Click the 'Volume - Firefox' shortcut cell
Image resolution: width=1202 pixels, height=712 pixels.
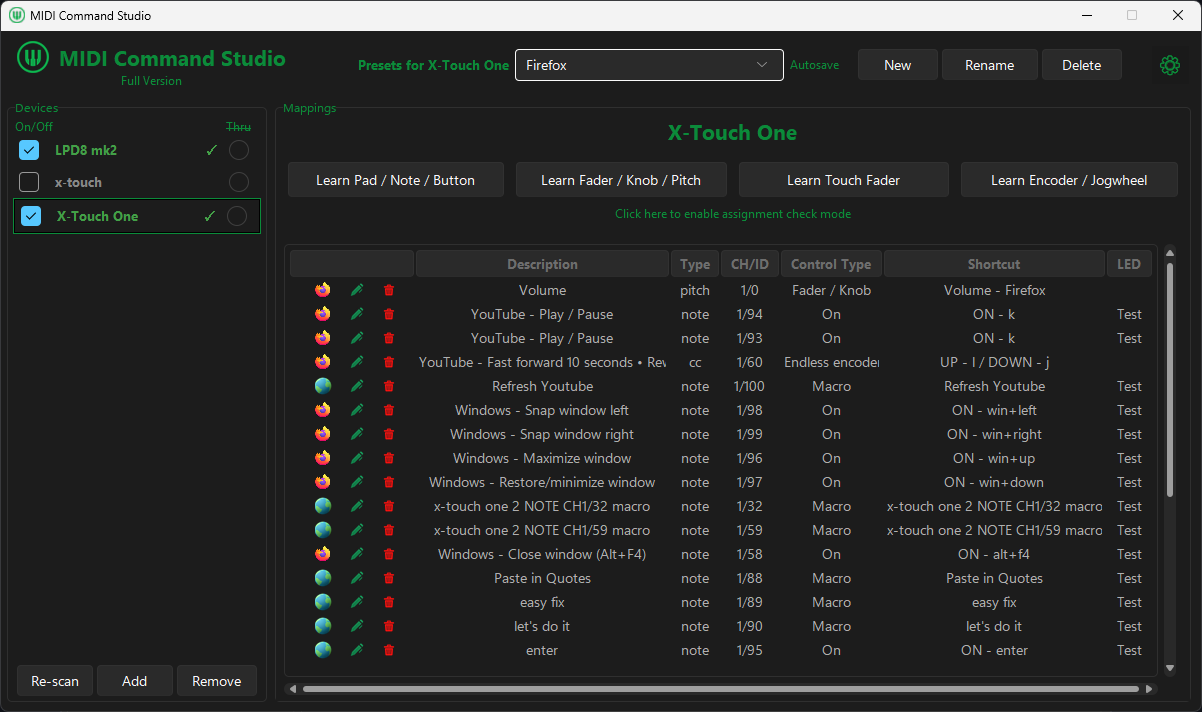994,290
